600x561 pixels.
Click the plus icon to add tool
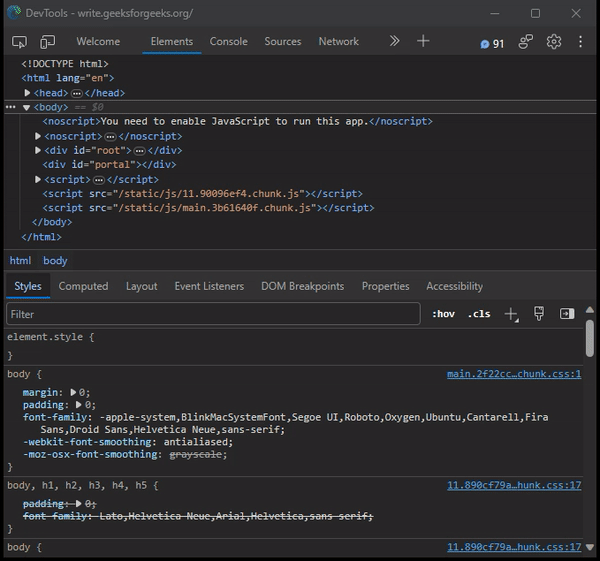[x=423, y=41]
